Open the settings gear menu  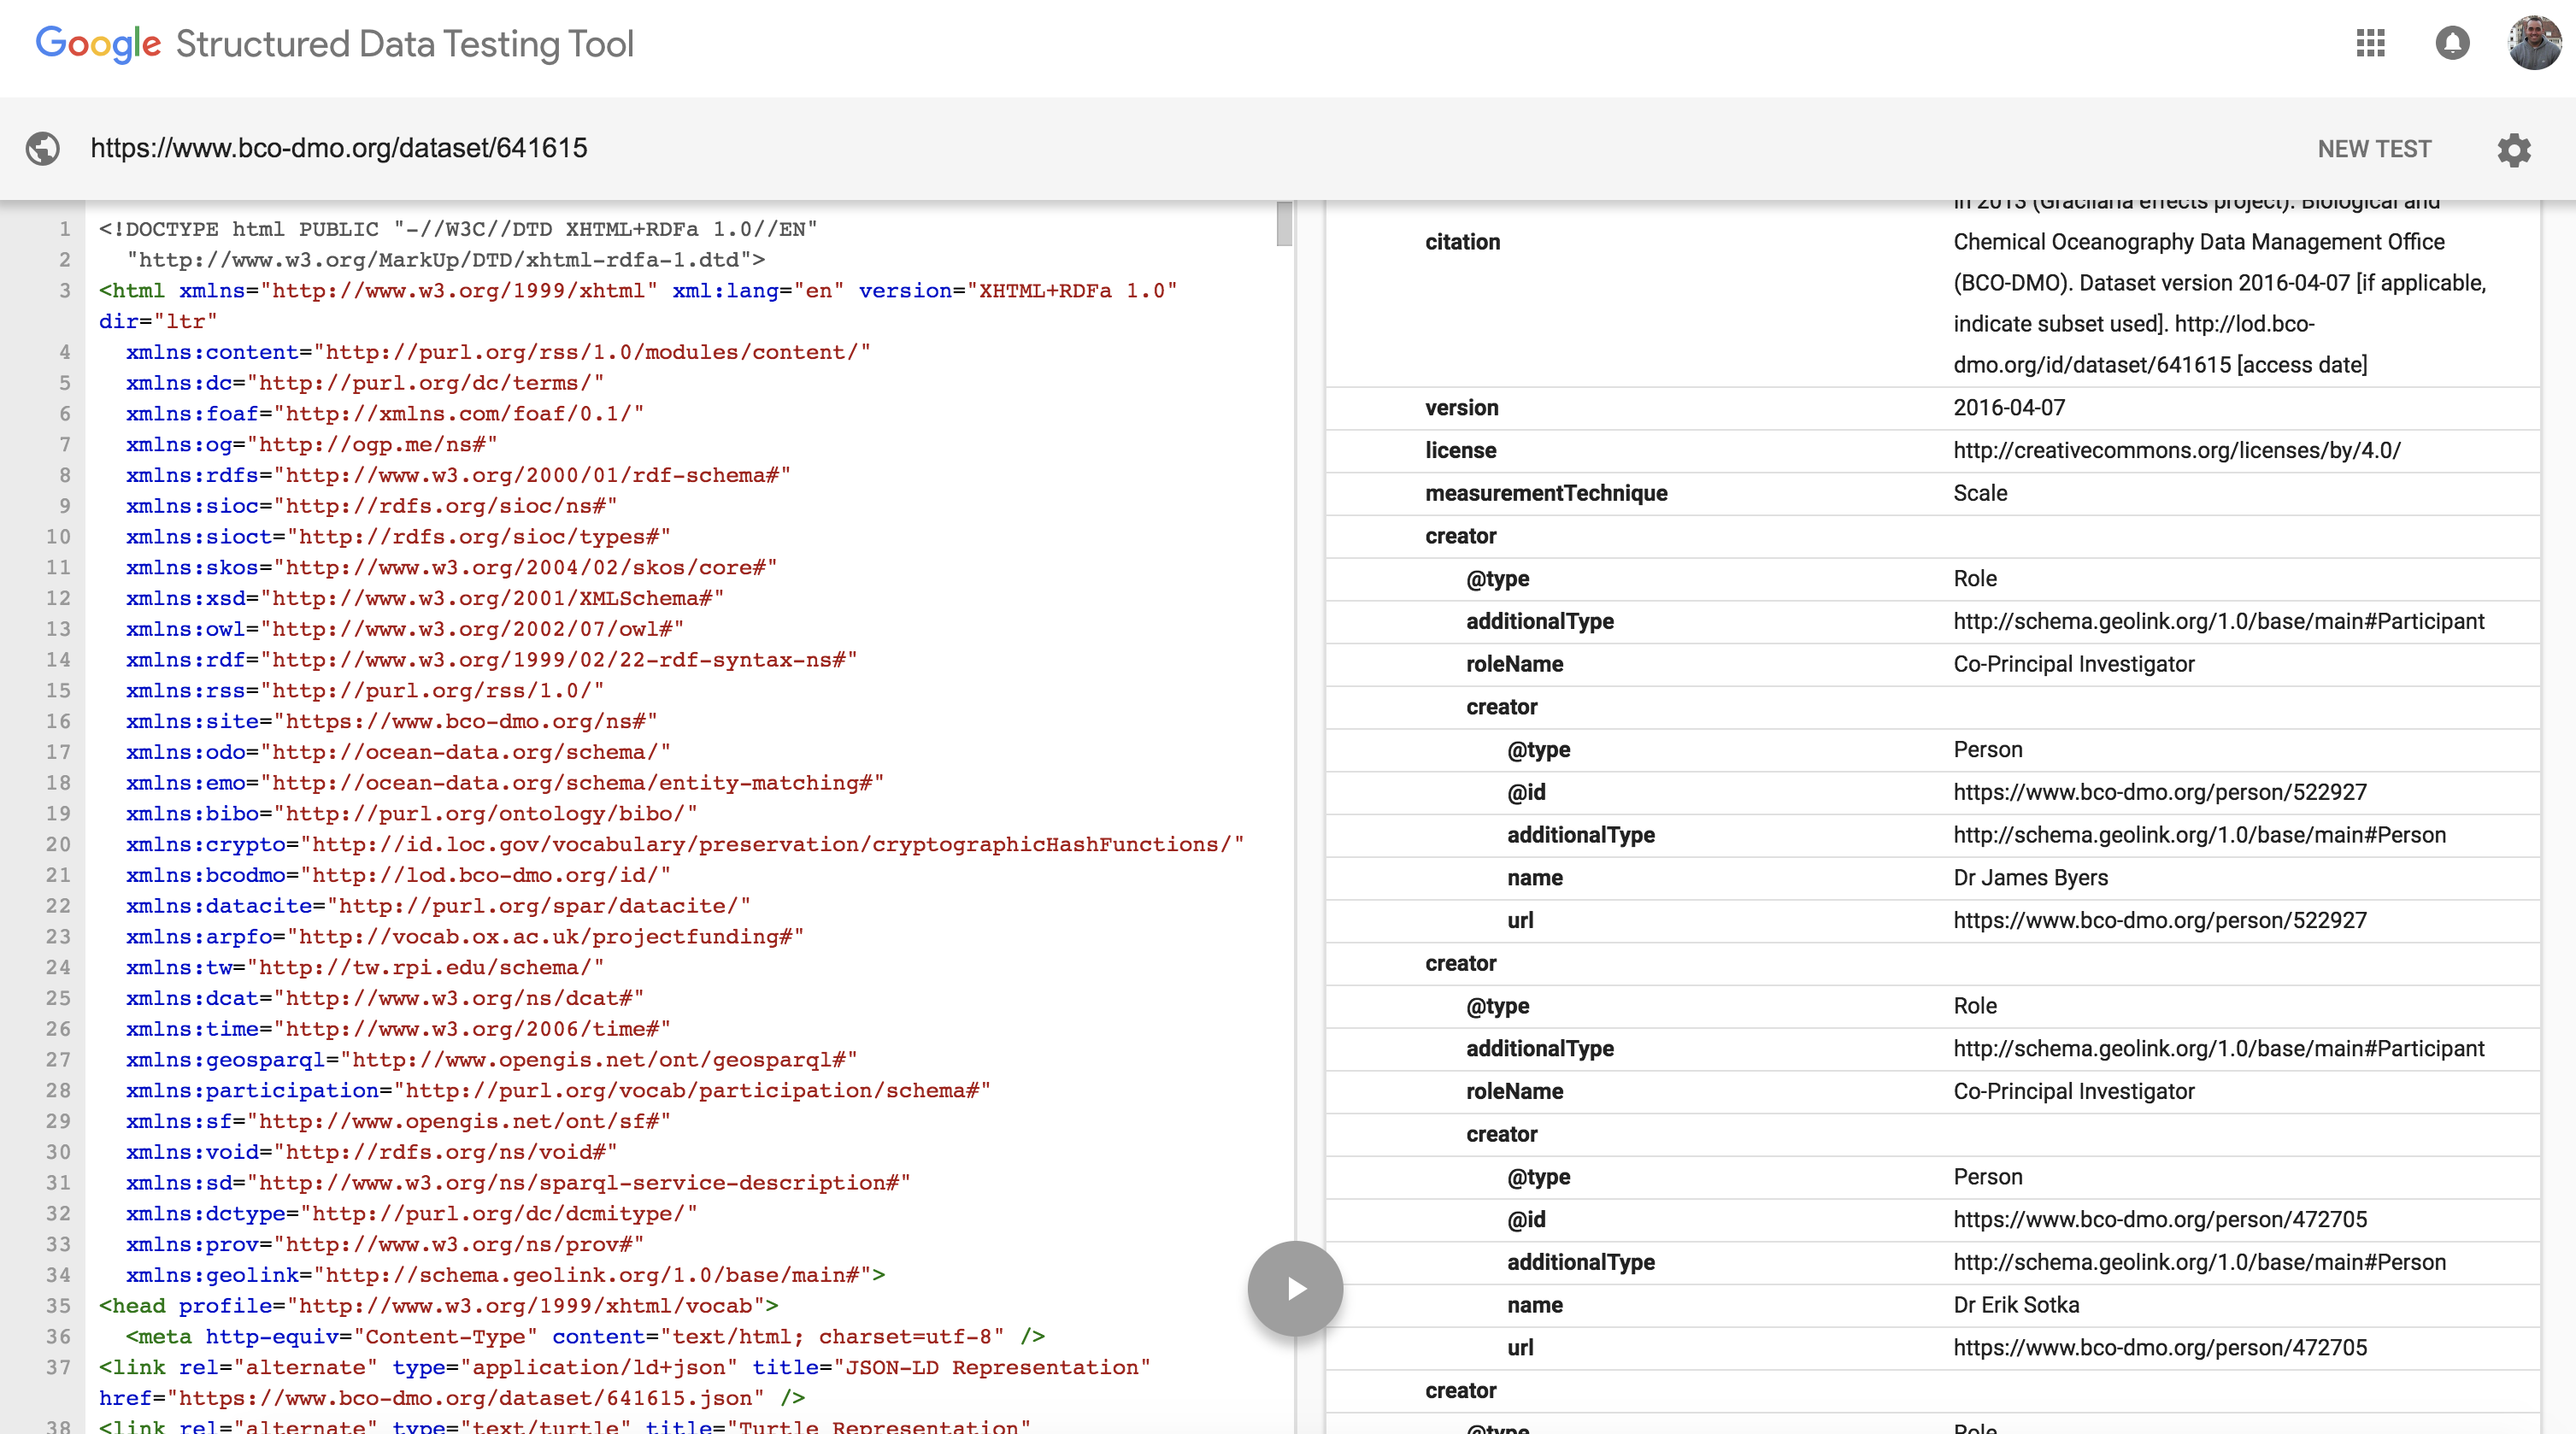[x=2514, y=150]
